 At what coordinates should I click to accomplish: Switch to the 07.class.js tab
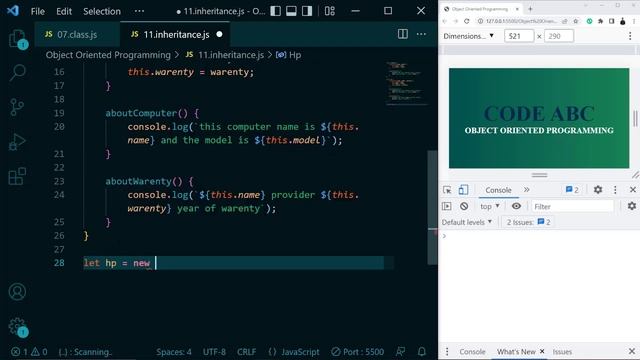(x=77, y=35)
